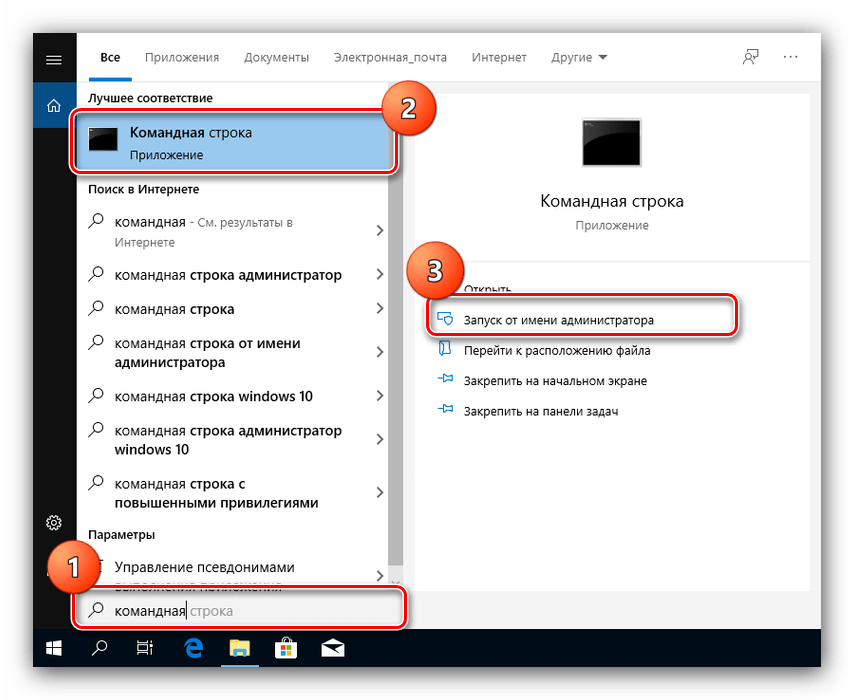
Task: Open the Settings gear icon
Action: (x=54, y=522)
